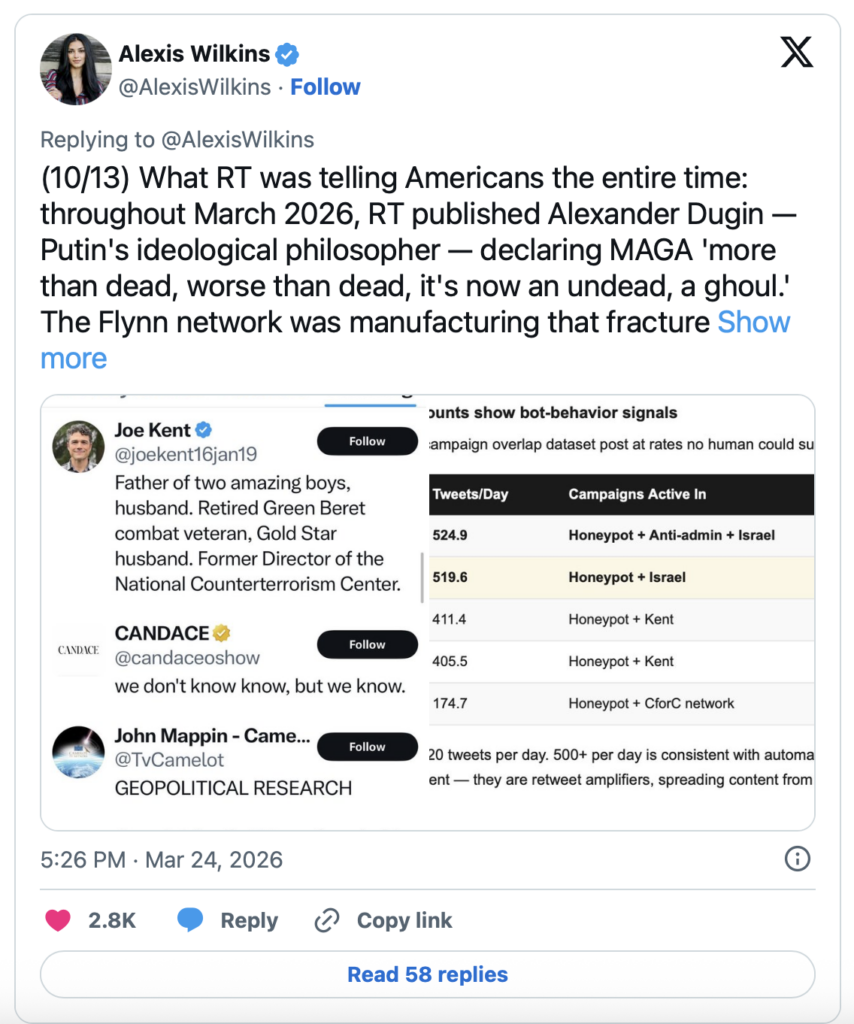
Task: Click Joe Kent's profile picture
Action: click(x=78, y=447)
